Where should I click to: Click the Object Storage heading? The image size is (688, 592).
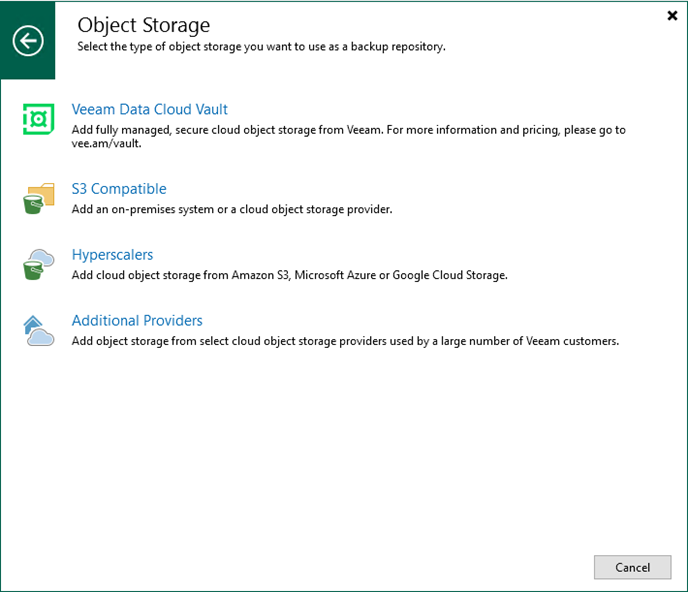(144, 24)
